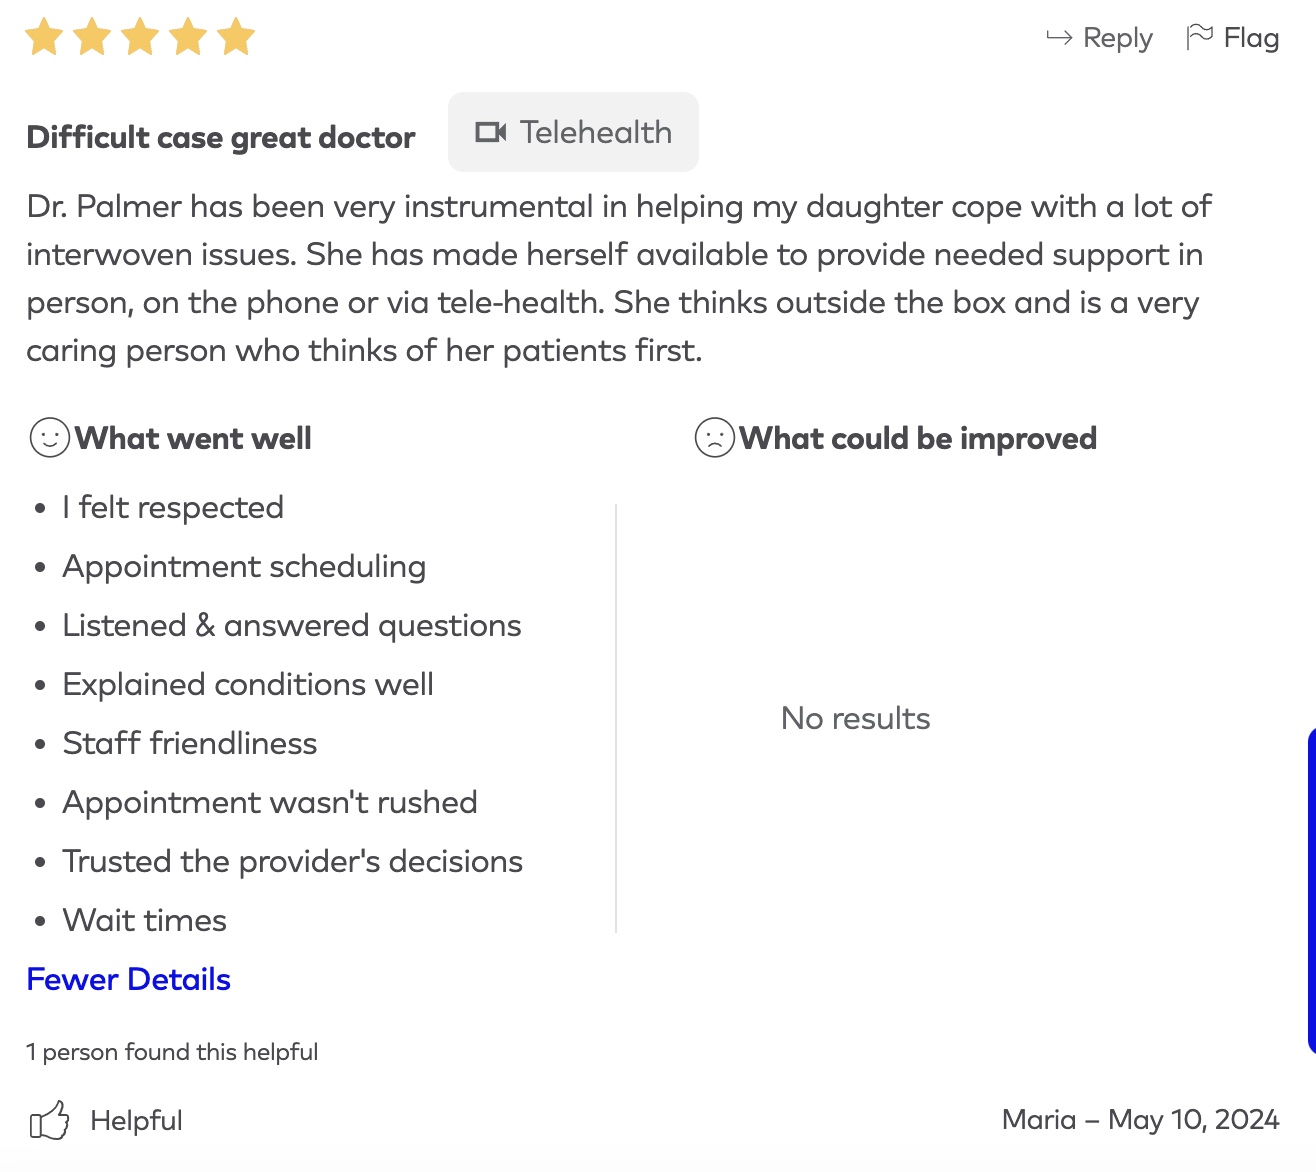The height and width of the screenshot is (1172, 1316).
Task: Click the '1 person found this helpful' text
Action: point(172,1052)
